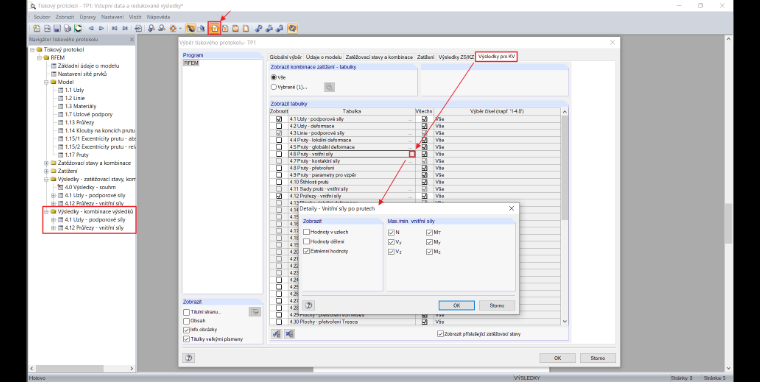Click the last highlighted toolbar icon at right
This screenshot has height=382, width=760.
[292, 29]
